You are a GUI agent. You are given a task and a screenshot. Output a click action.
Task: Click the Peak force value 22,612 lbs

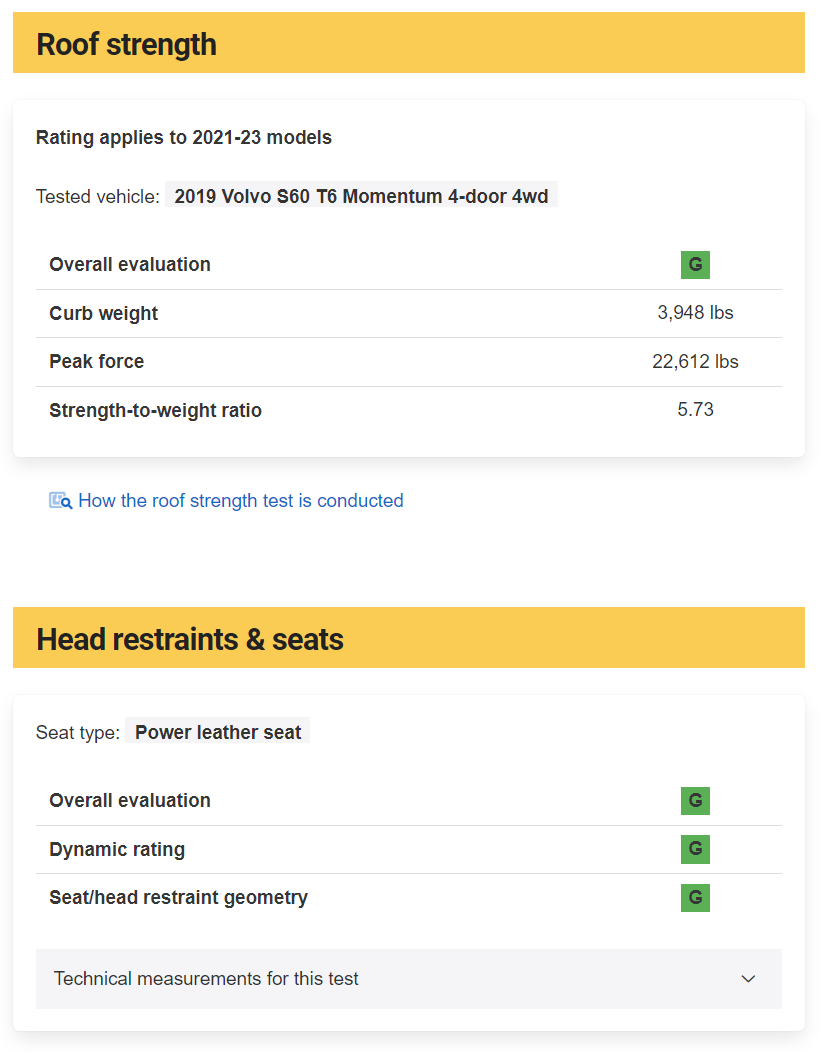click(x=695, y=362)
